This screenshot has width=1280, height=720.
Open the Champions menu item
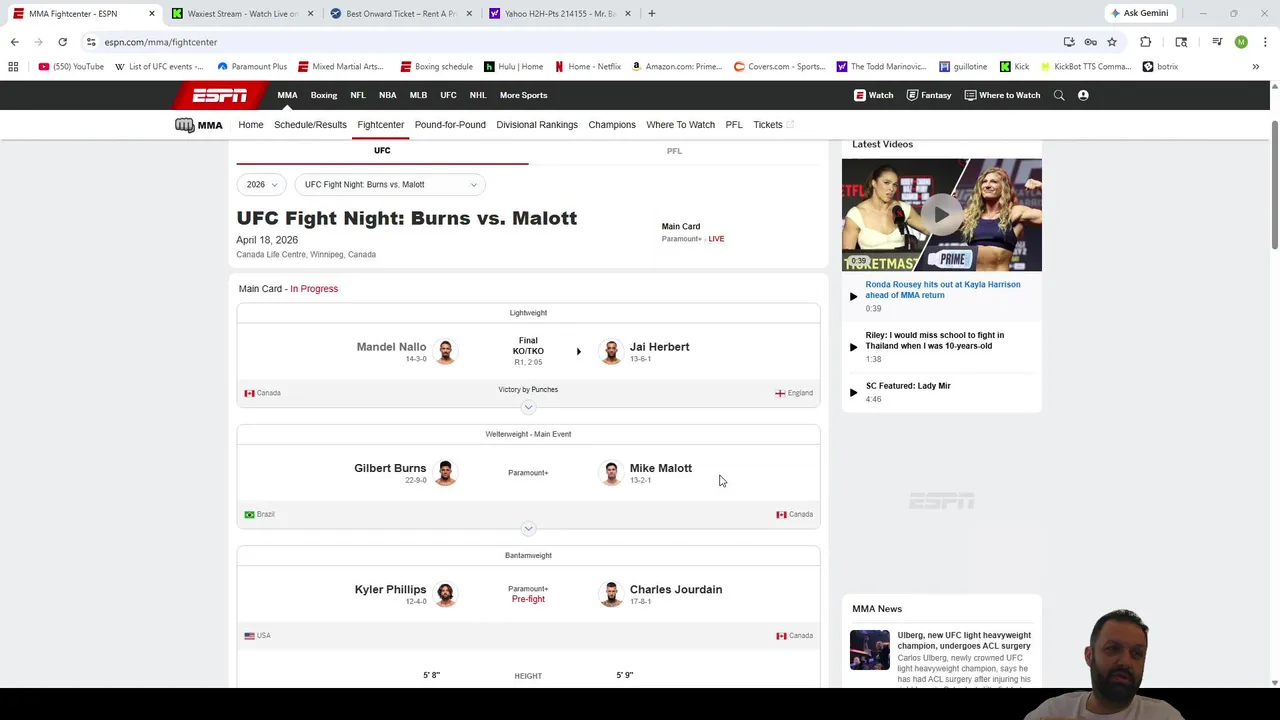pyautogui.click(x=612, y=125)
